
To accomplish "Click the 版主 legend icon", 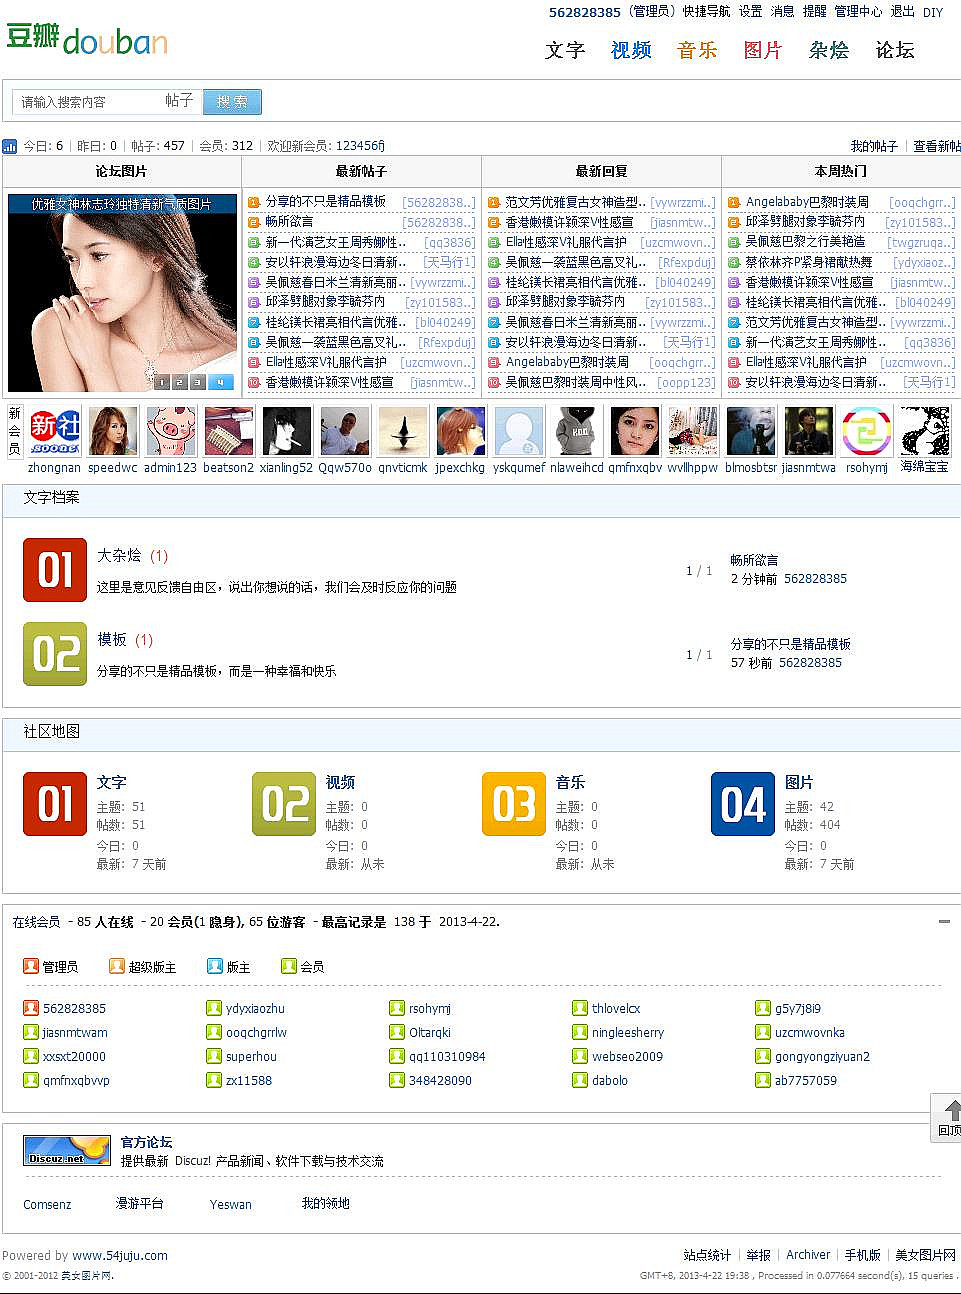I will point(215,966).
